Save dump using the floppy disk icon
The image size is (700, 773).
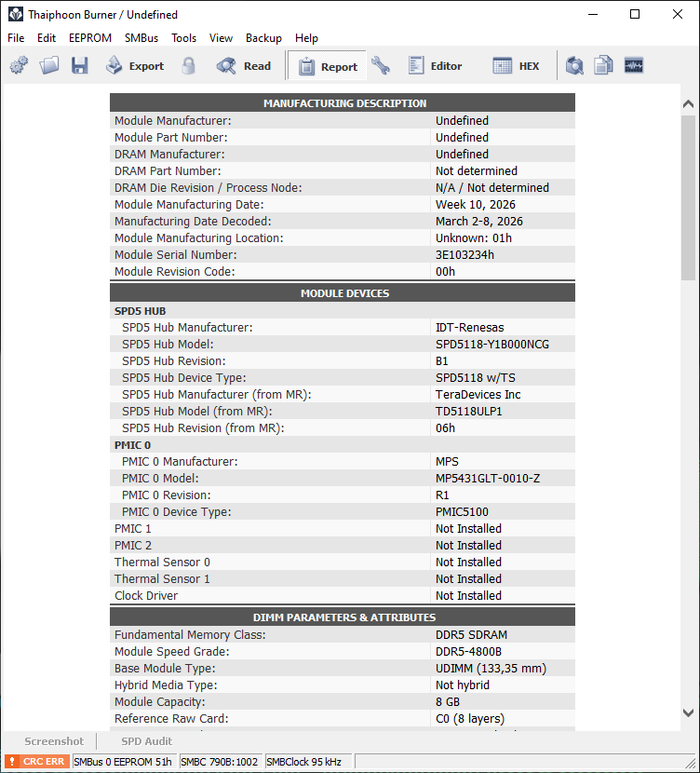tap(79, 66)
